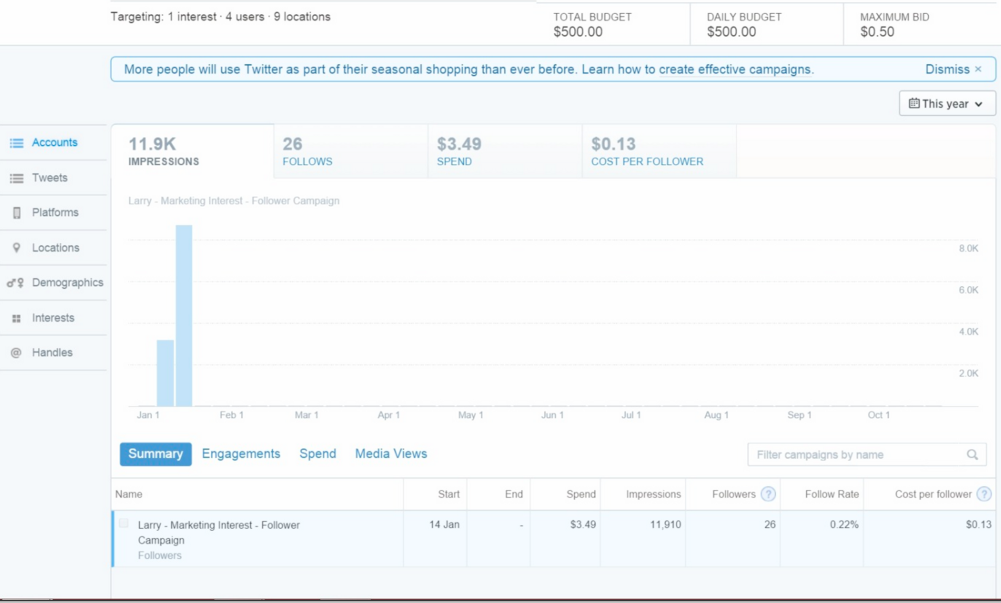The width and height of the screenshot is (1001, 603).
Task: Click the Handles @ icon
Action: (x=16, y=353)
